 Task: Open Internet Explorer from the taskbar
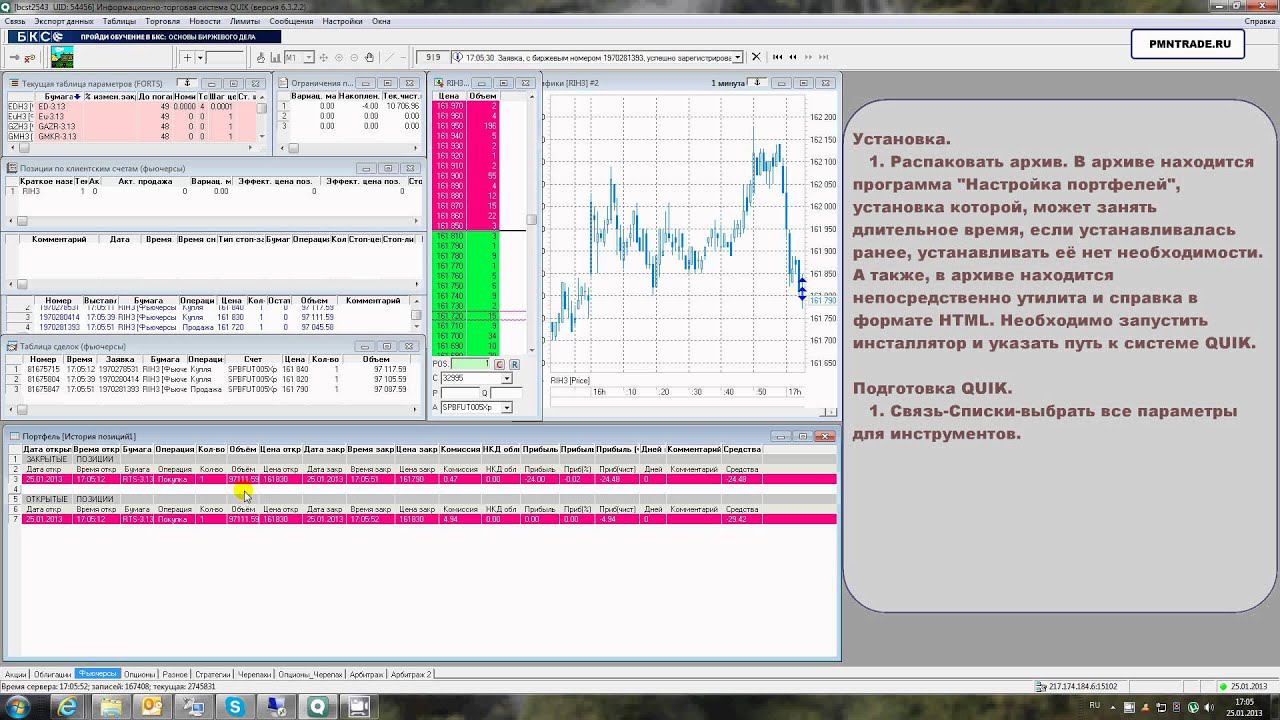pos(68,707)
